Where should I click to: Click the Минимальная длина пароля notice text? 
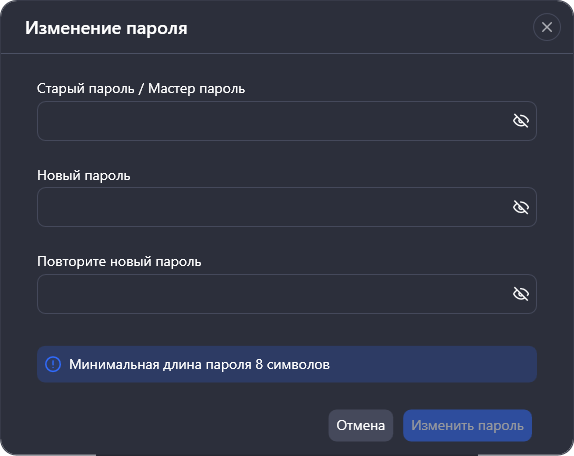(160, 365)
